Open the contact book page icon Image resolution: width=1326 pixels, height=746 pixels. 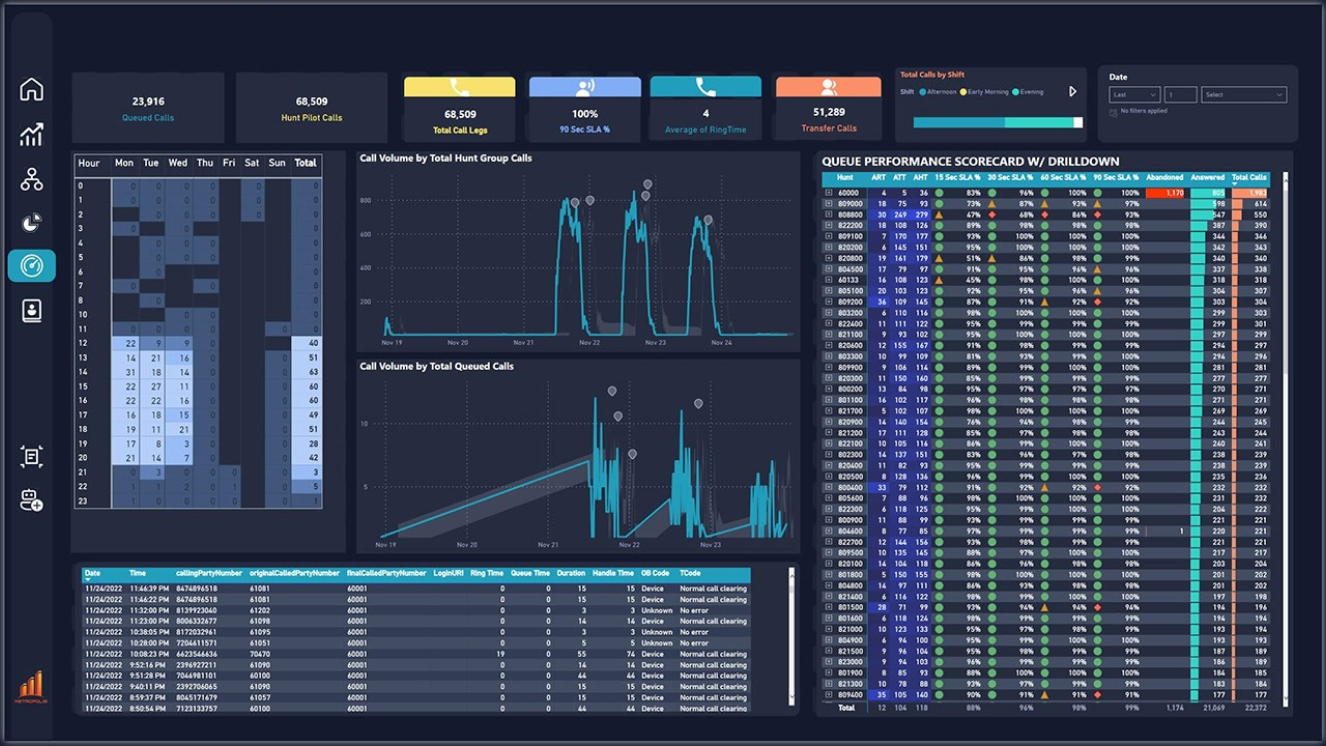31,310
